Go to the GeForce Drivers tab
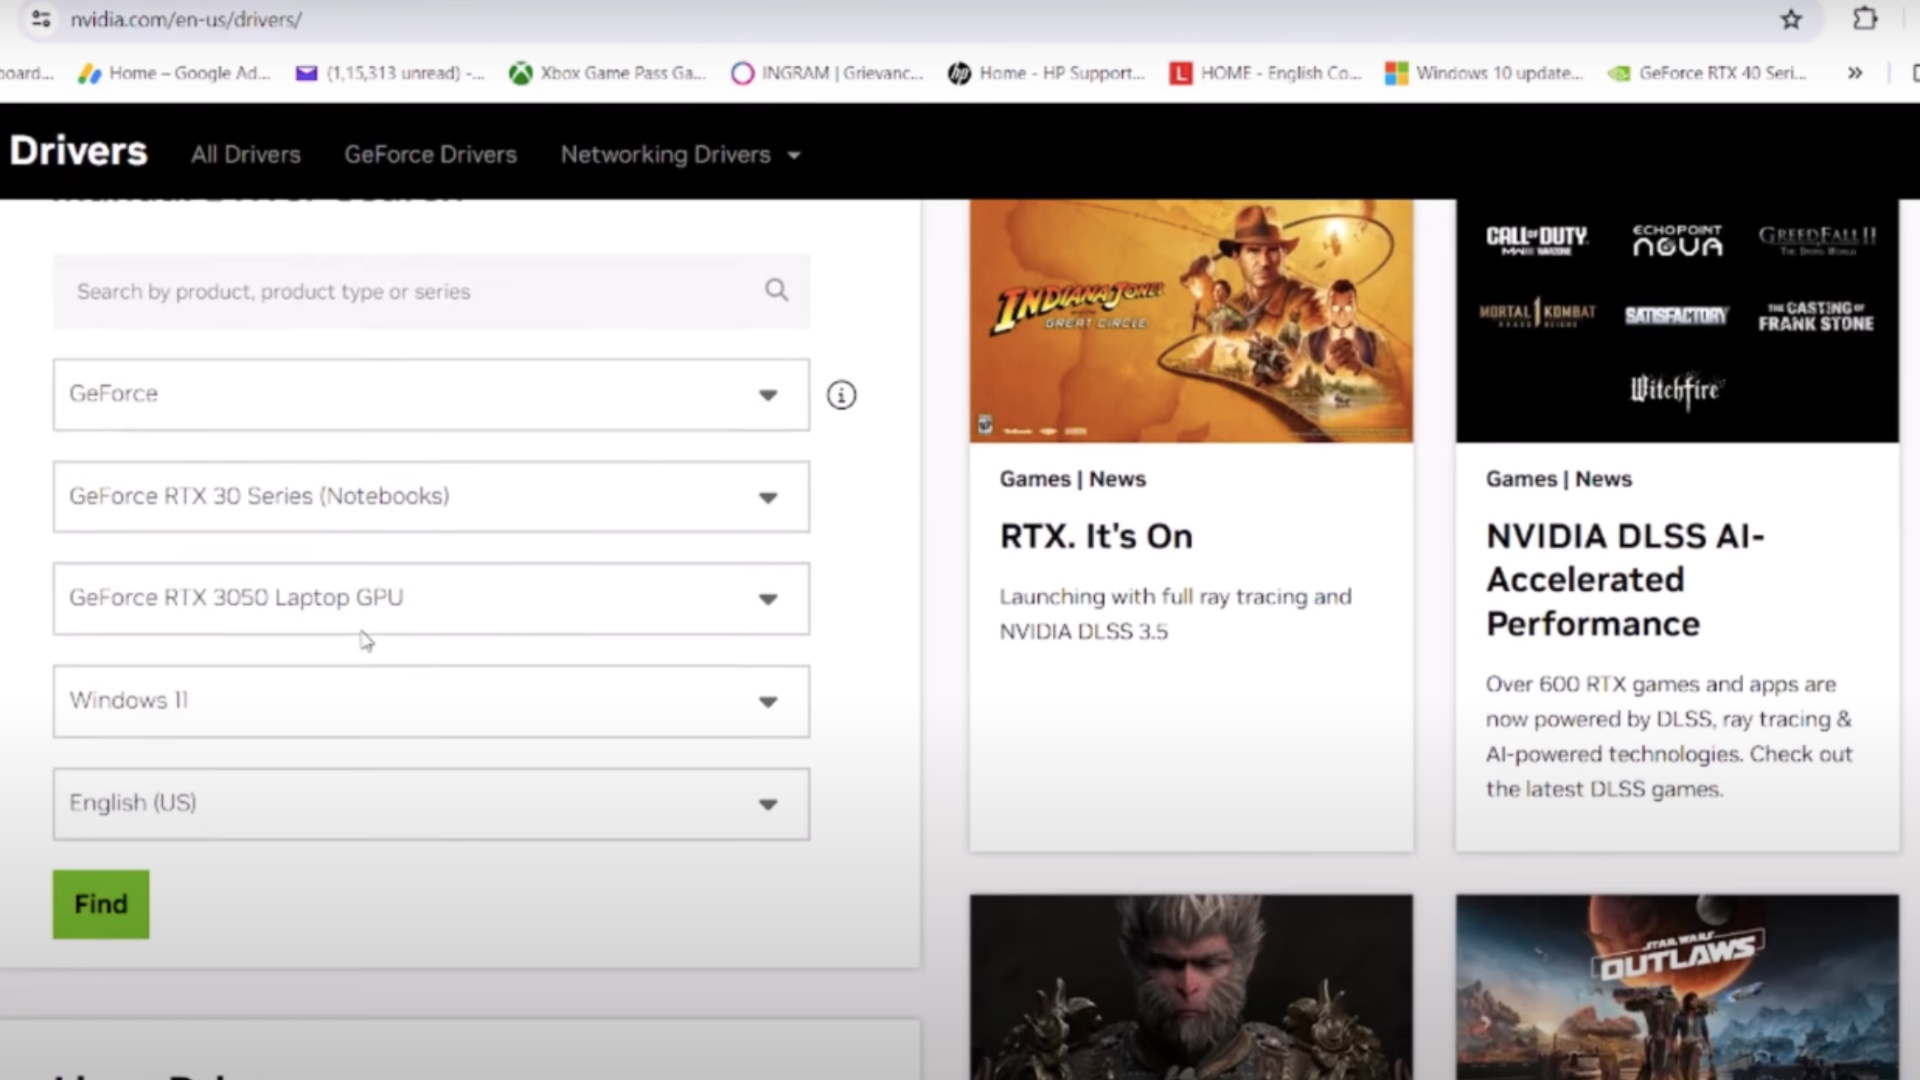Screen dimensions: 1920x1080 click(x=430, y=155)
